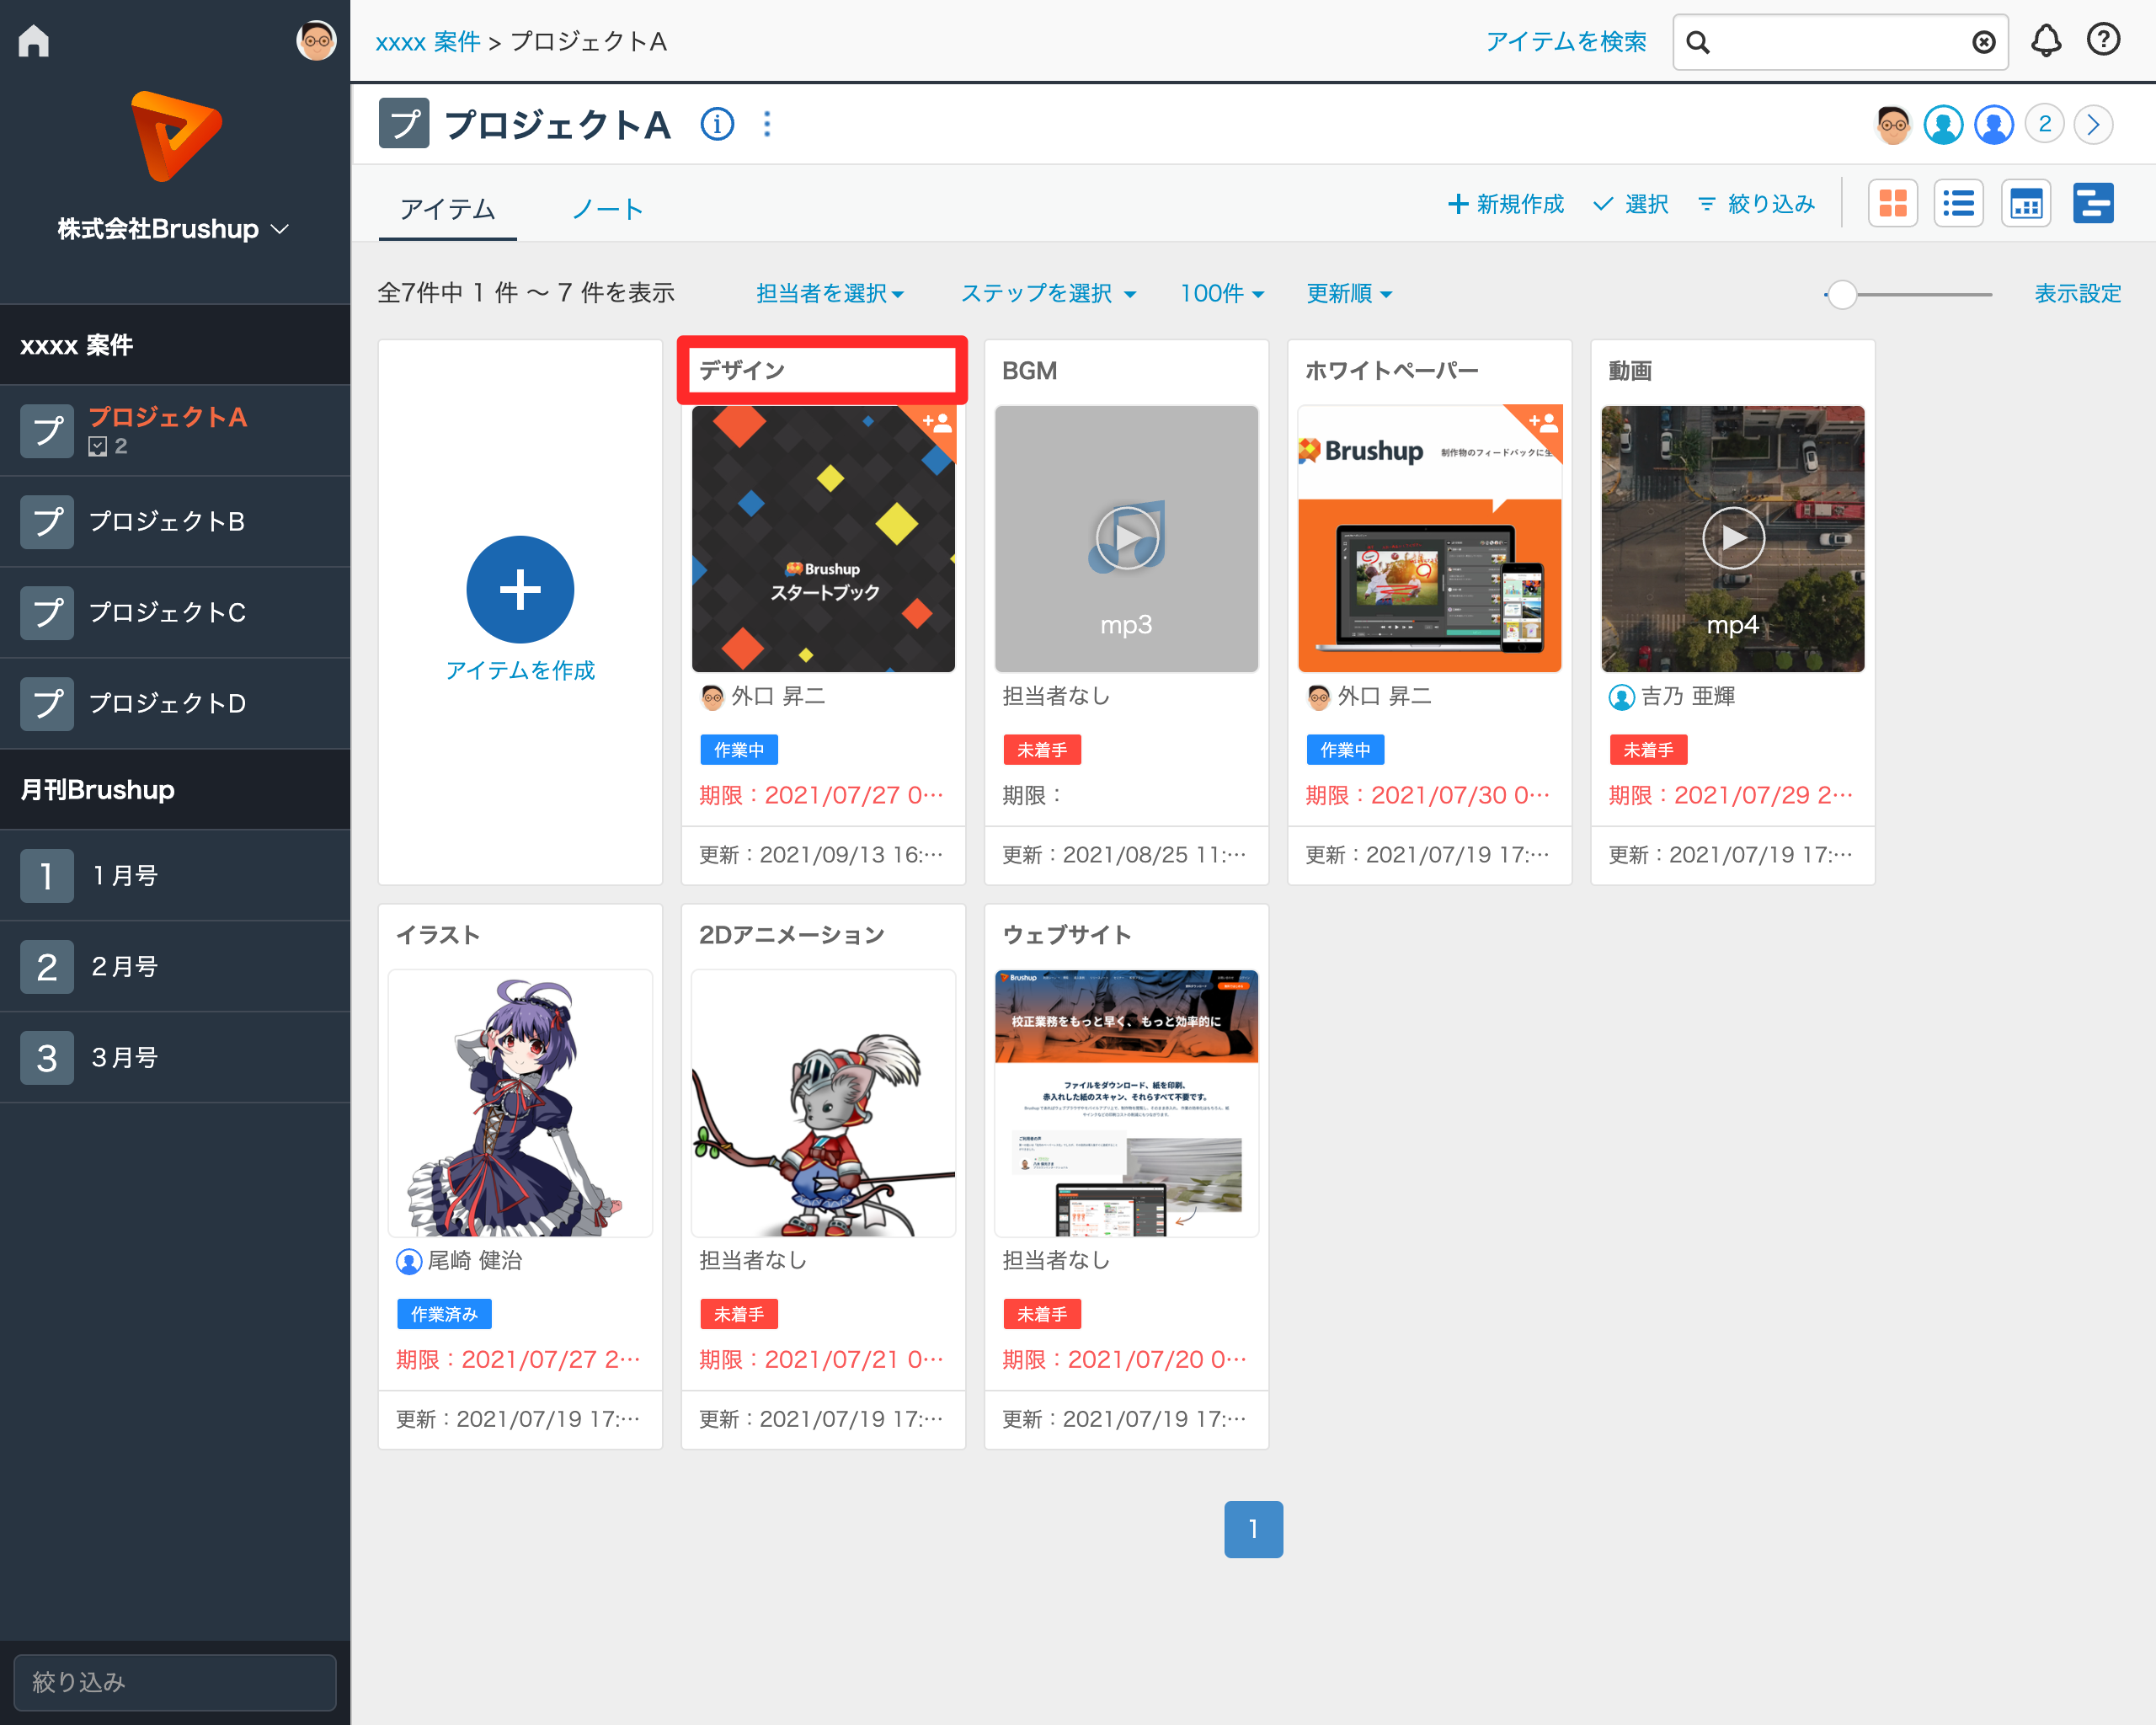Switch to calendar view layout
Image resolution: width=2156 pixels, height=1725 pixels.
point(2025,205)
